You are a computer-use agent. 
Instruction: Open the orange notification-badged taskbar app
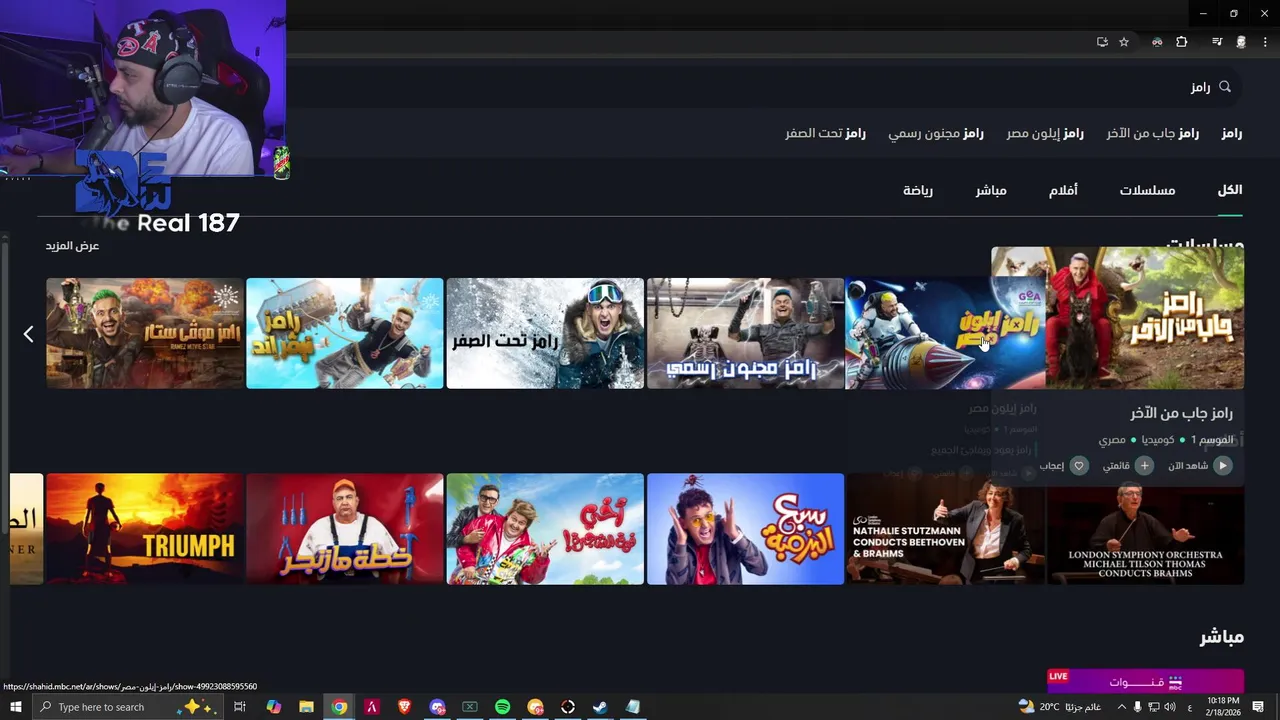[x=535, y=707]
